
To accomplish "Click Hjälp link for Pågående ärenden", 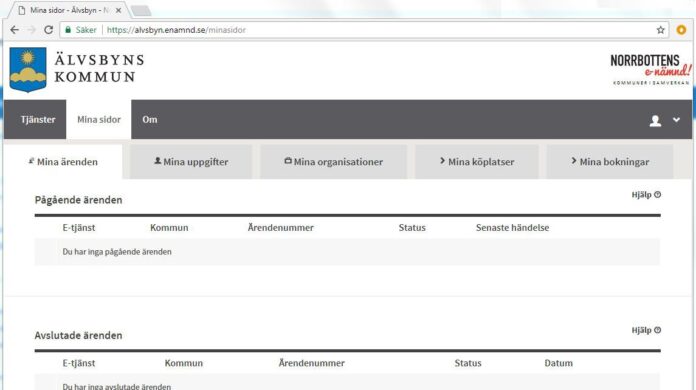I will [646, 195].
